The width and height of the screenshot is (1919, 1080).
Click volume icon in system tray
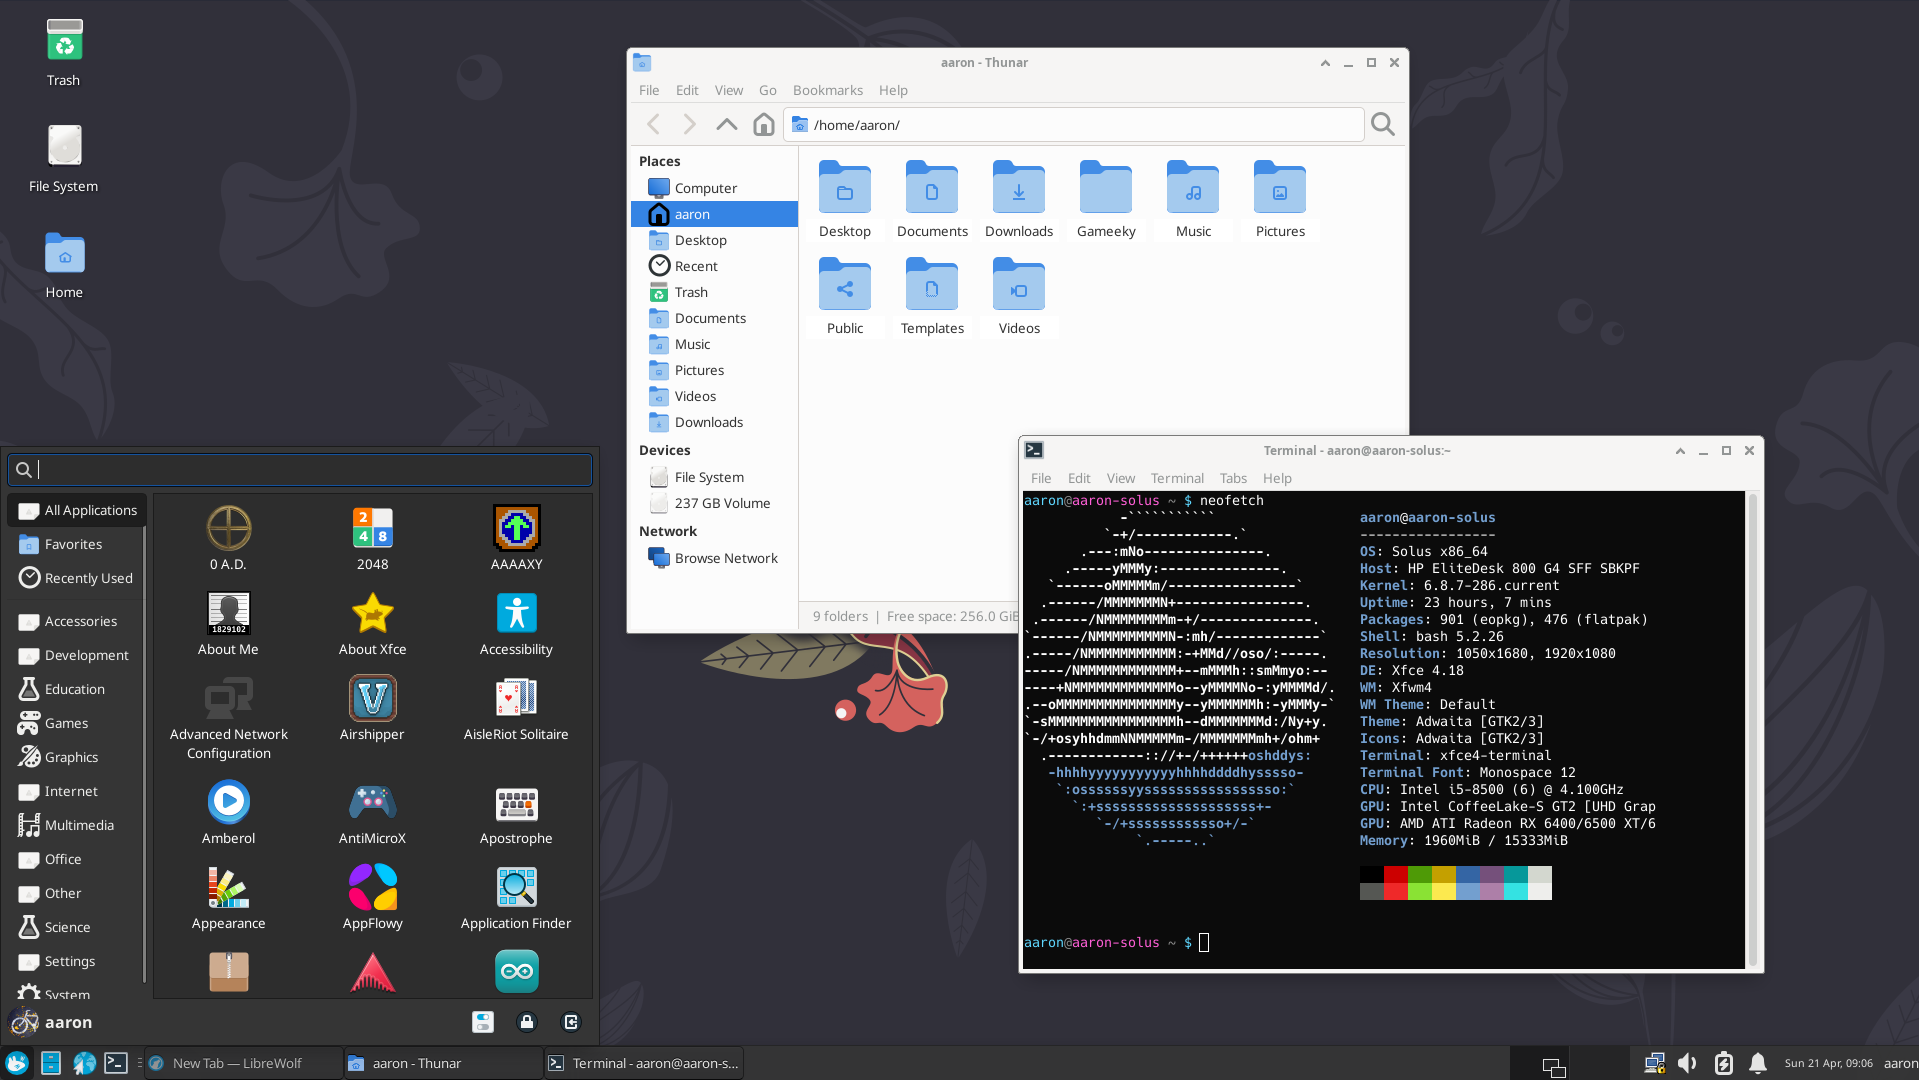1688,1063
